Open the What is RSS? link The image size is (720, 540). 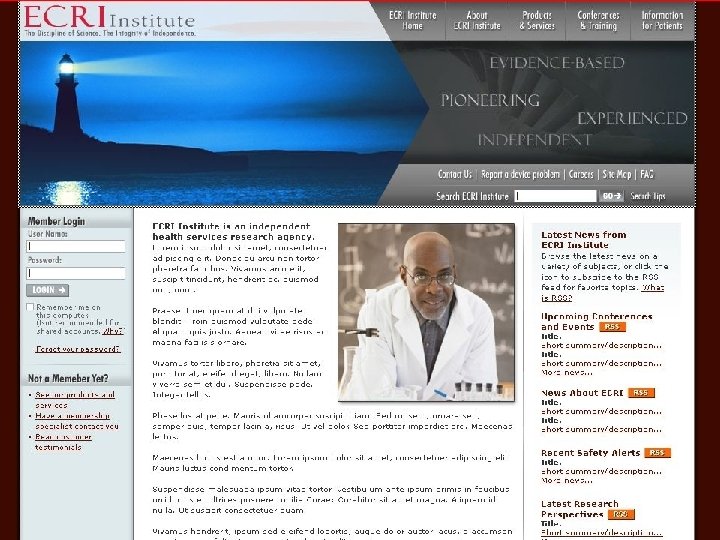602,292
